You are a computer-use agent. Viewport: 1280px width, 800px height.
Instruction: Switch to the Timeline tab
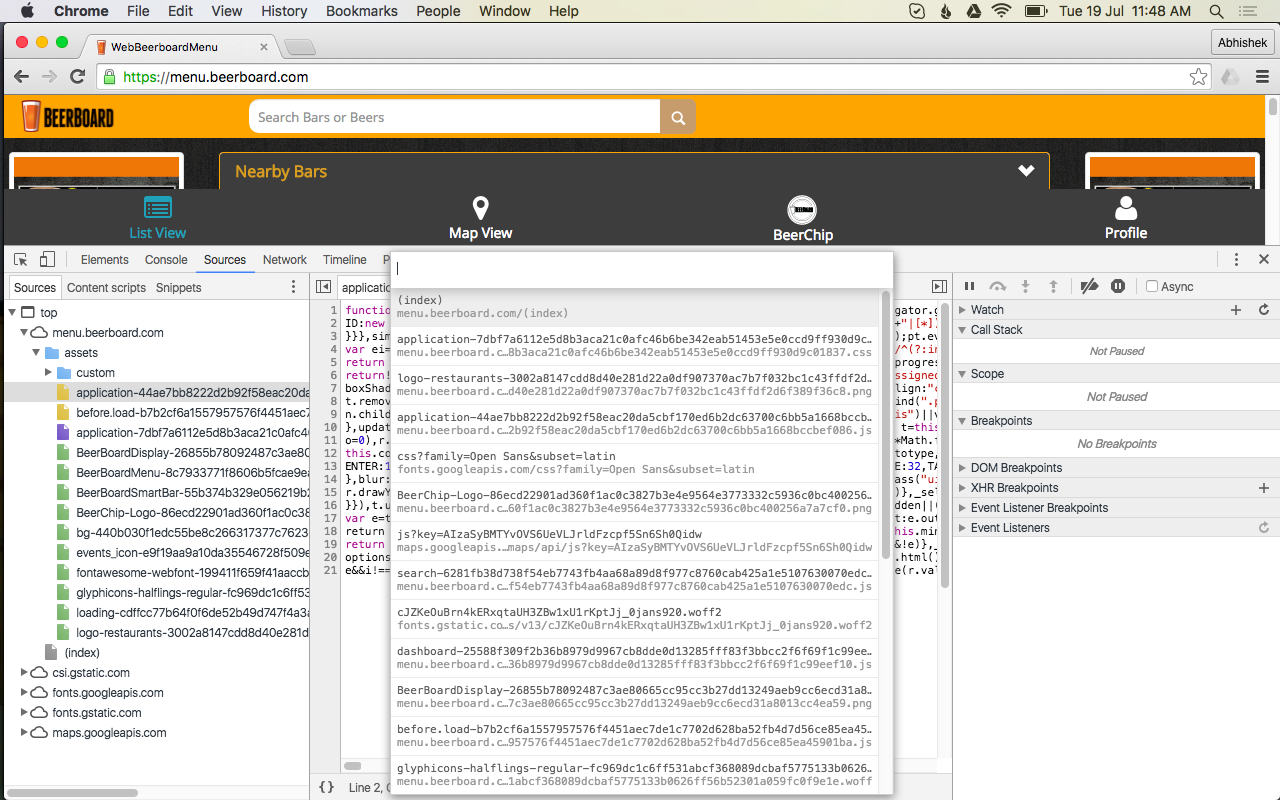[x=344, y=259]
